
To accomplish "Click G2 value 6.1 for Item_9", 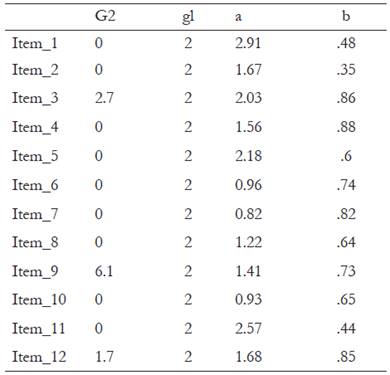I will click(104, 271).
